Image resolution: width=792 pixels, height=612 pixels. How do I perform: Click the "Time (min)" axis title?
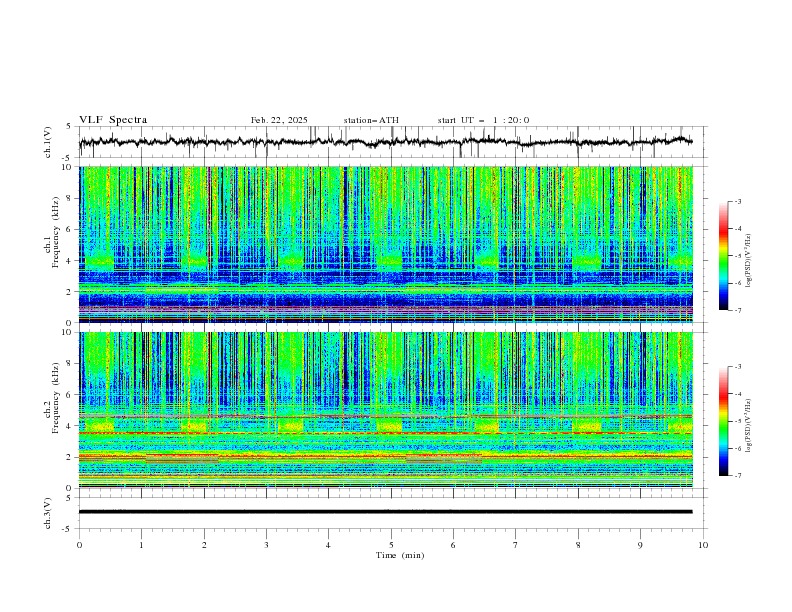click(400, 555)
